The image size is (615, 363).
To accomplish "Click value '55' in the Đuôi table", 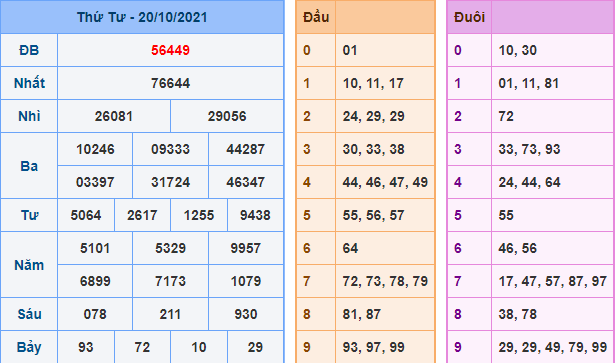I will pyautogui.click(x=506, y=215).
